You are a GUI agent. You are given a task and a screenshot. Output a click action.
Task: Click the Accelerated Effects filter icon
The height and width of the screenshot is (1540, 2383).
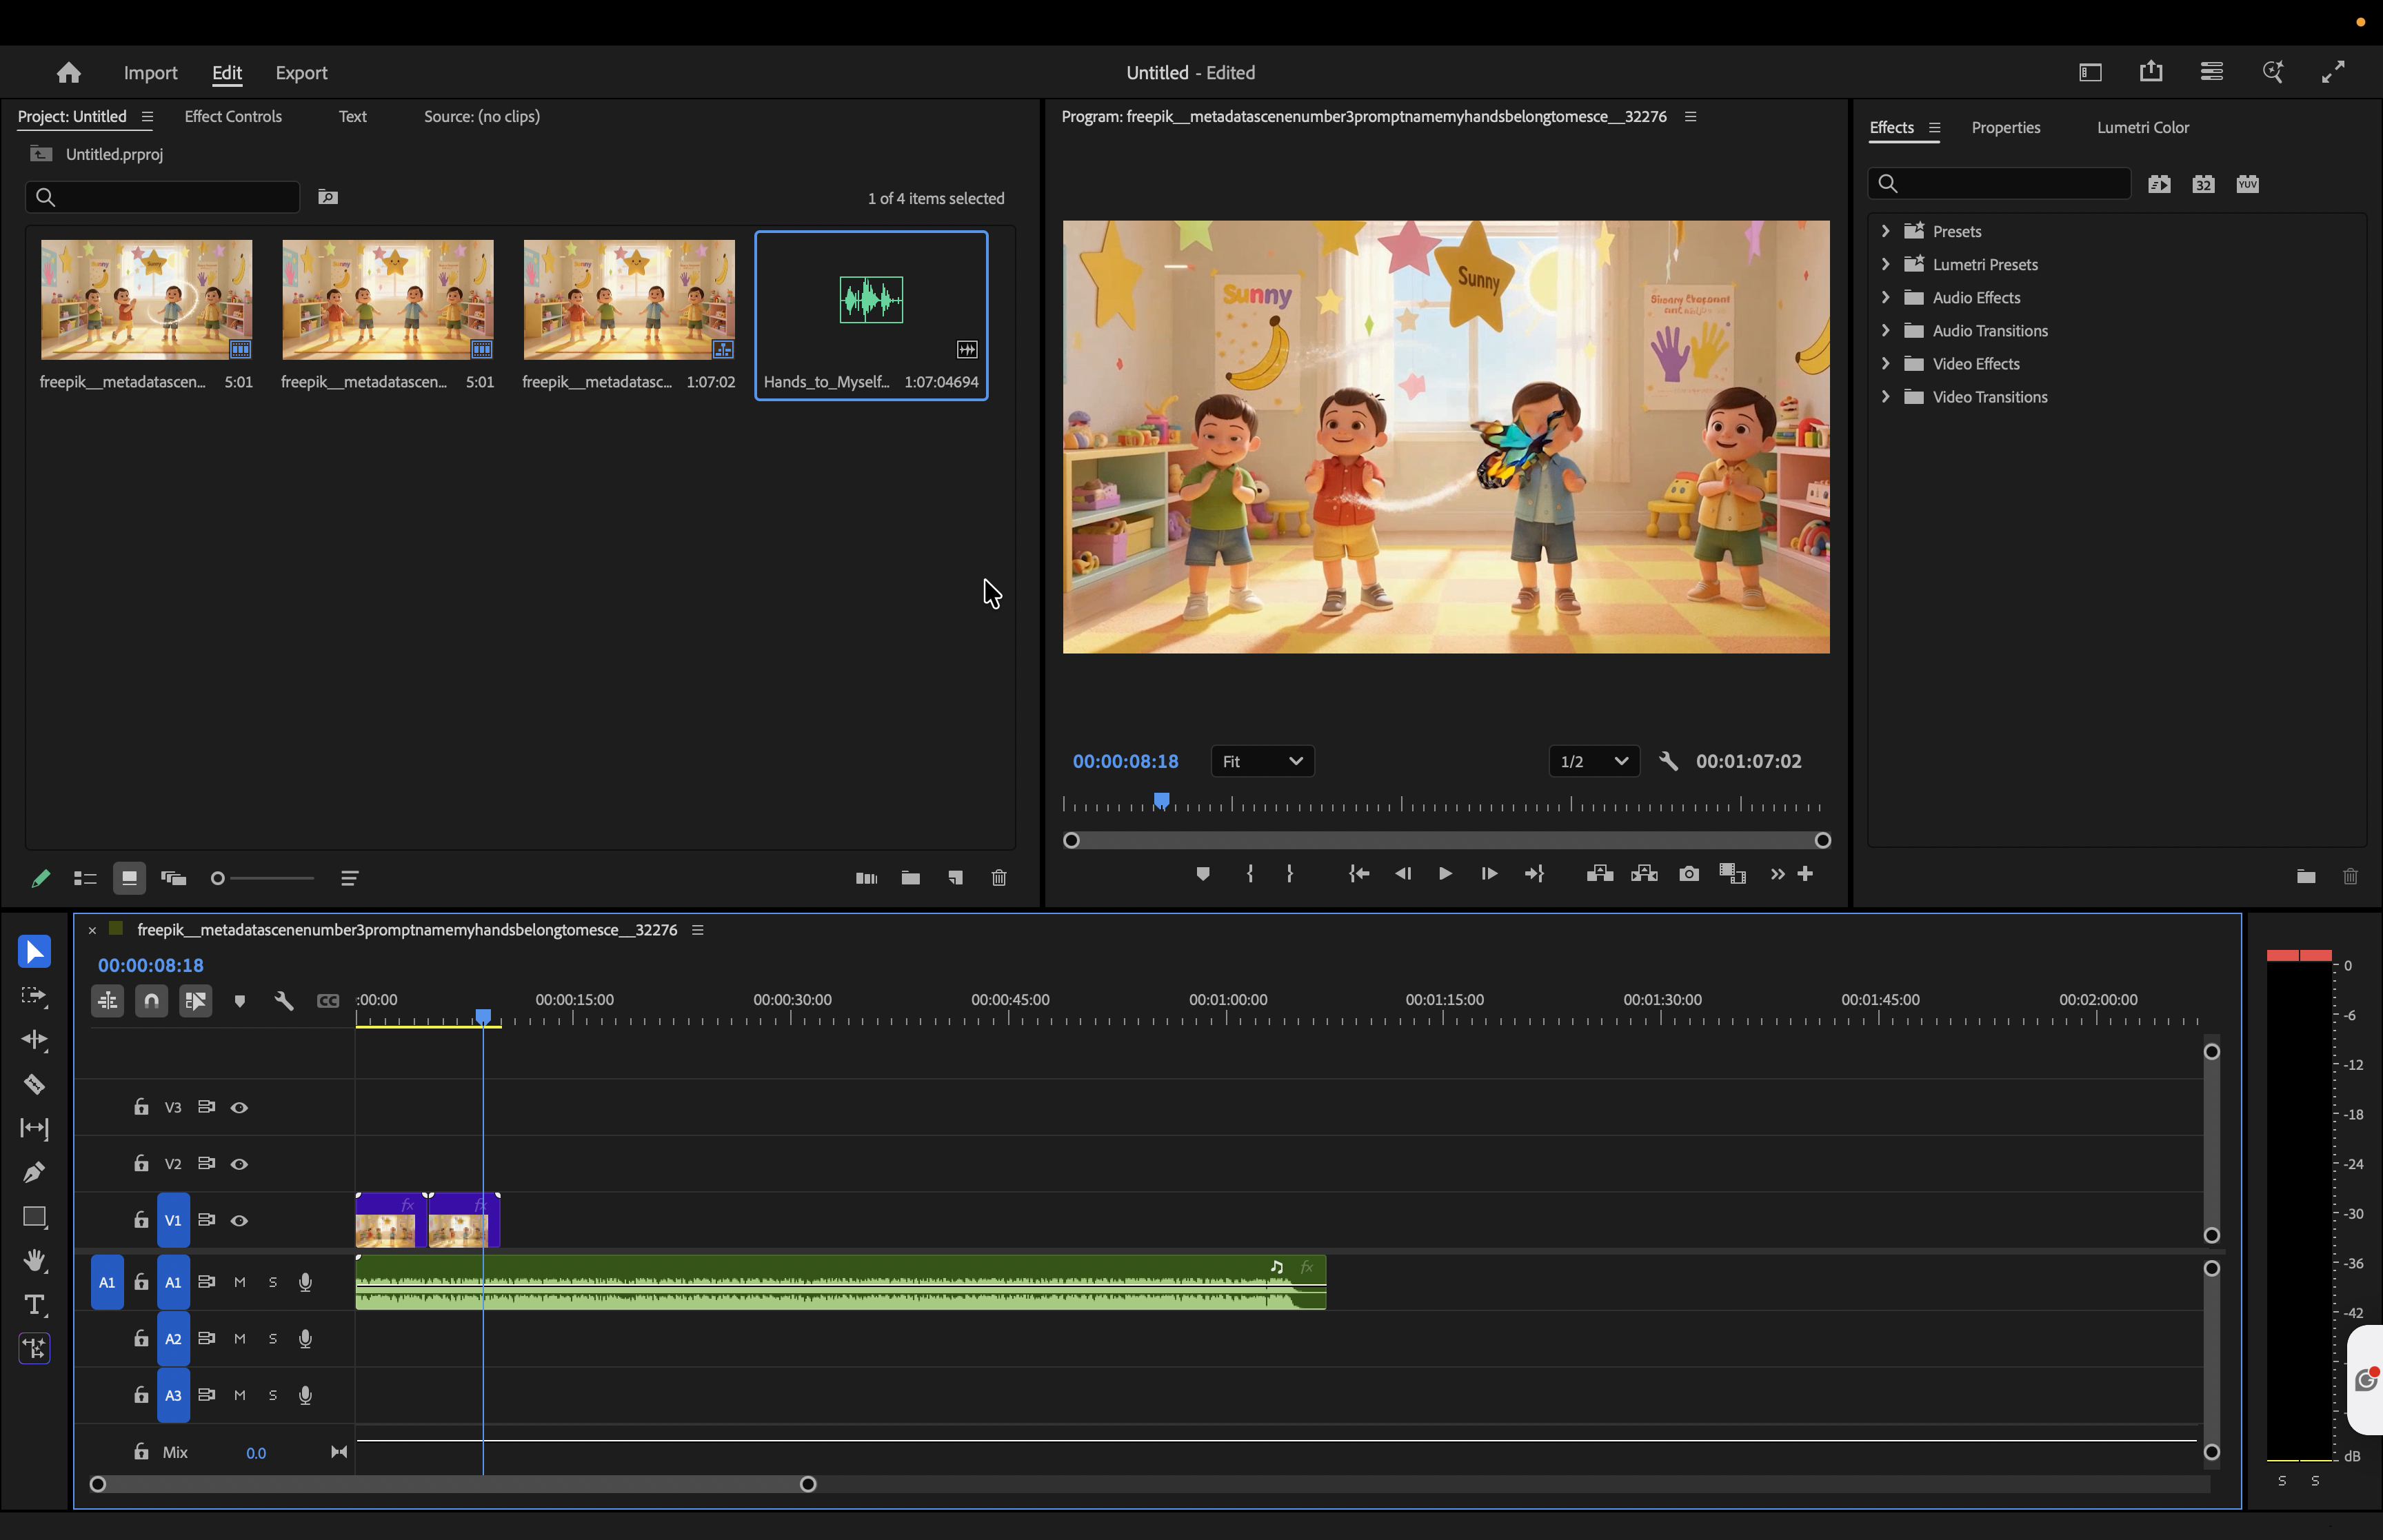[2159, 184]
